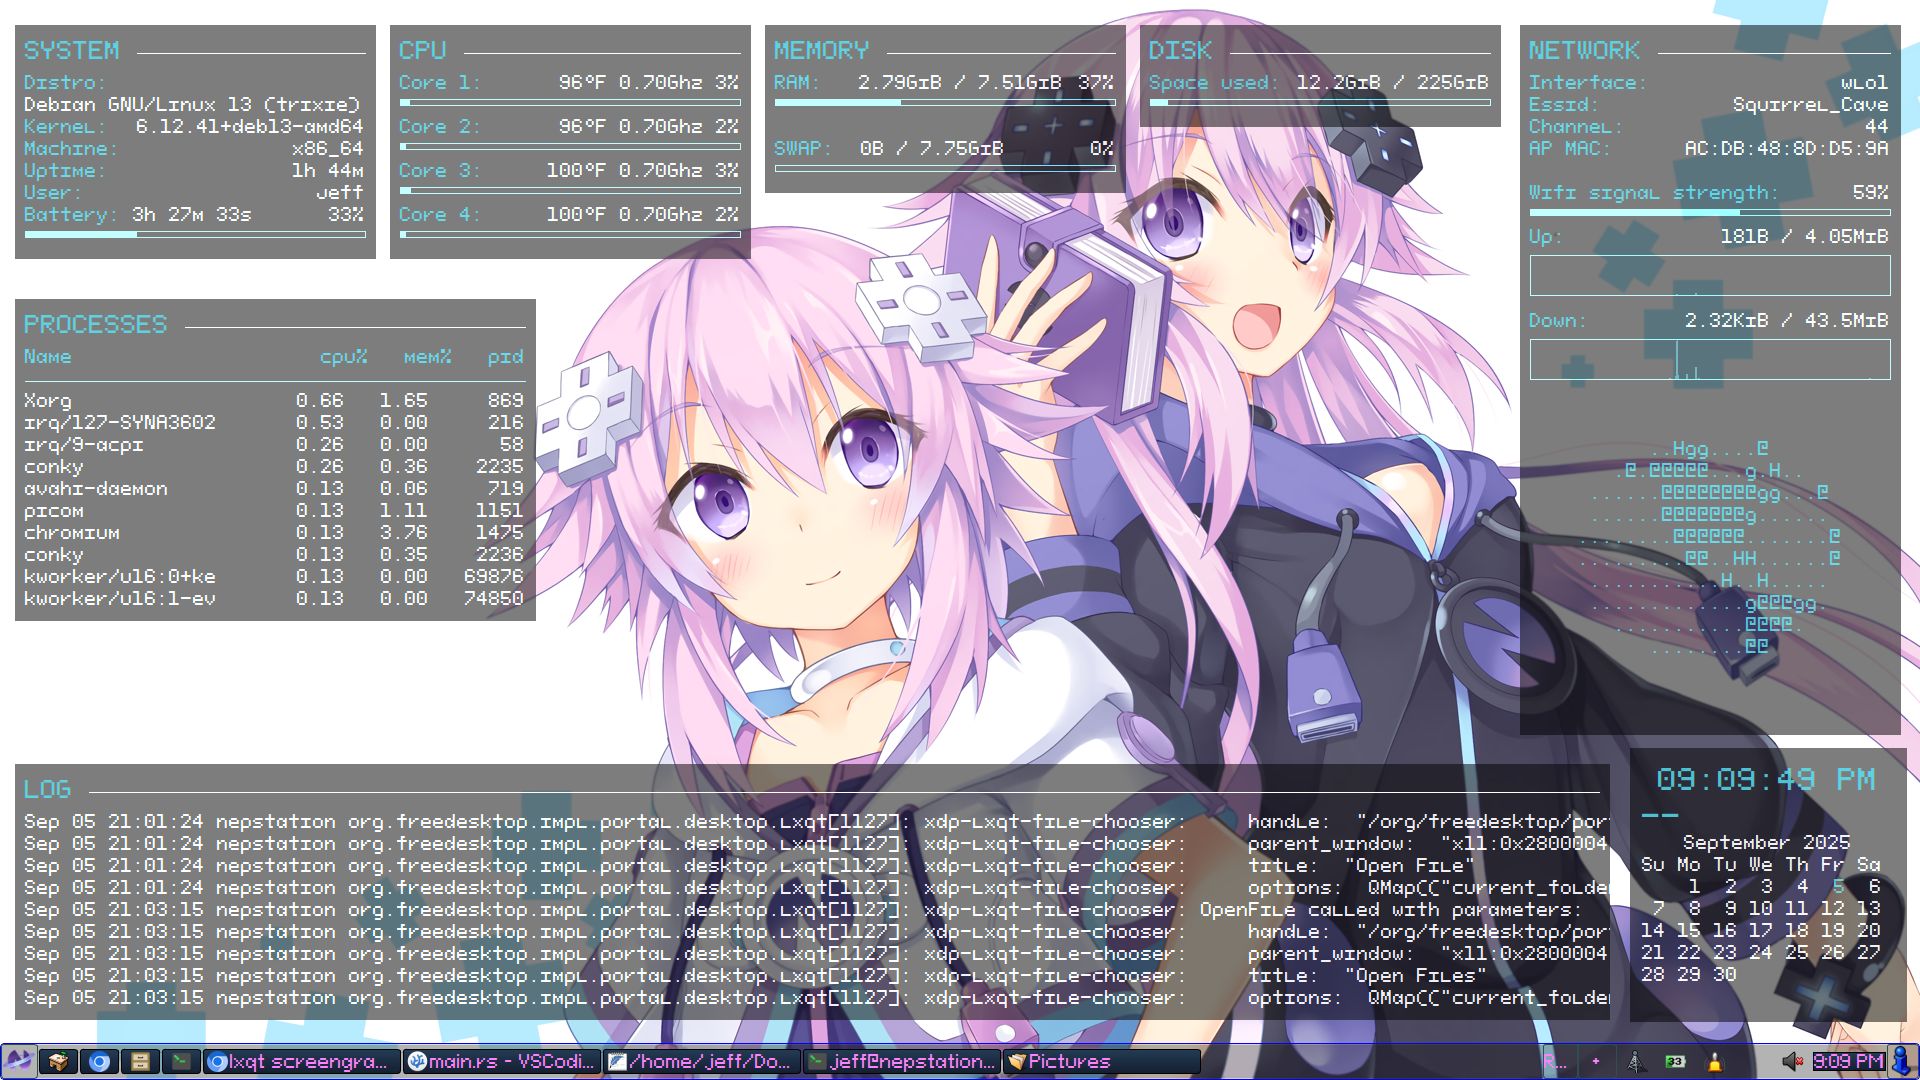Click the R... desktop pager item
This screenshot has width=1920, height=1080.
[1555, 1061]
